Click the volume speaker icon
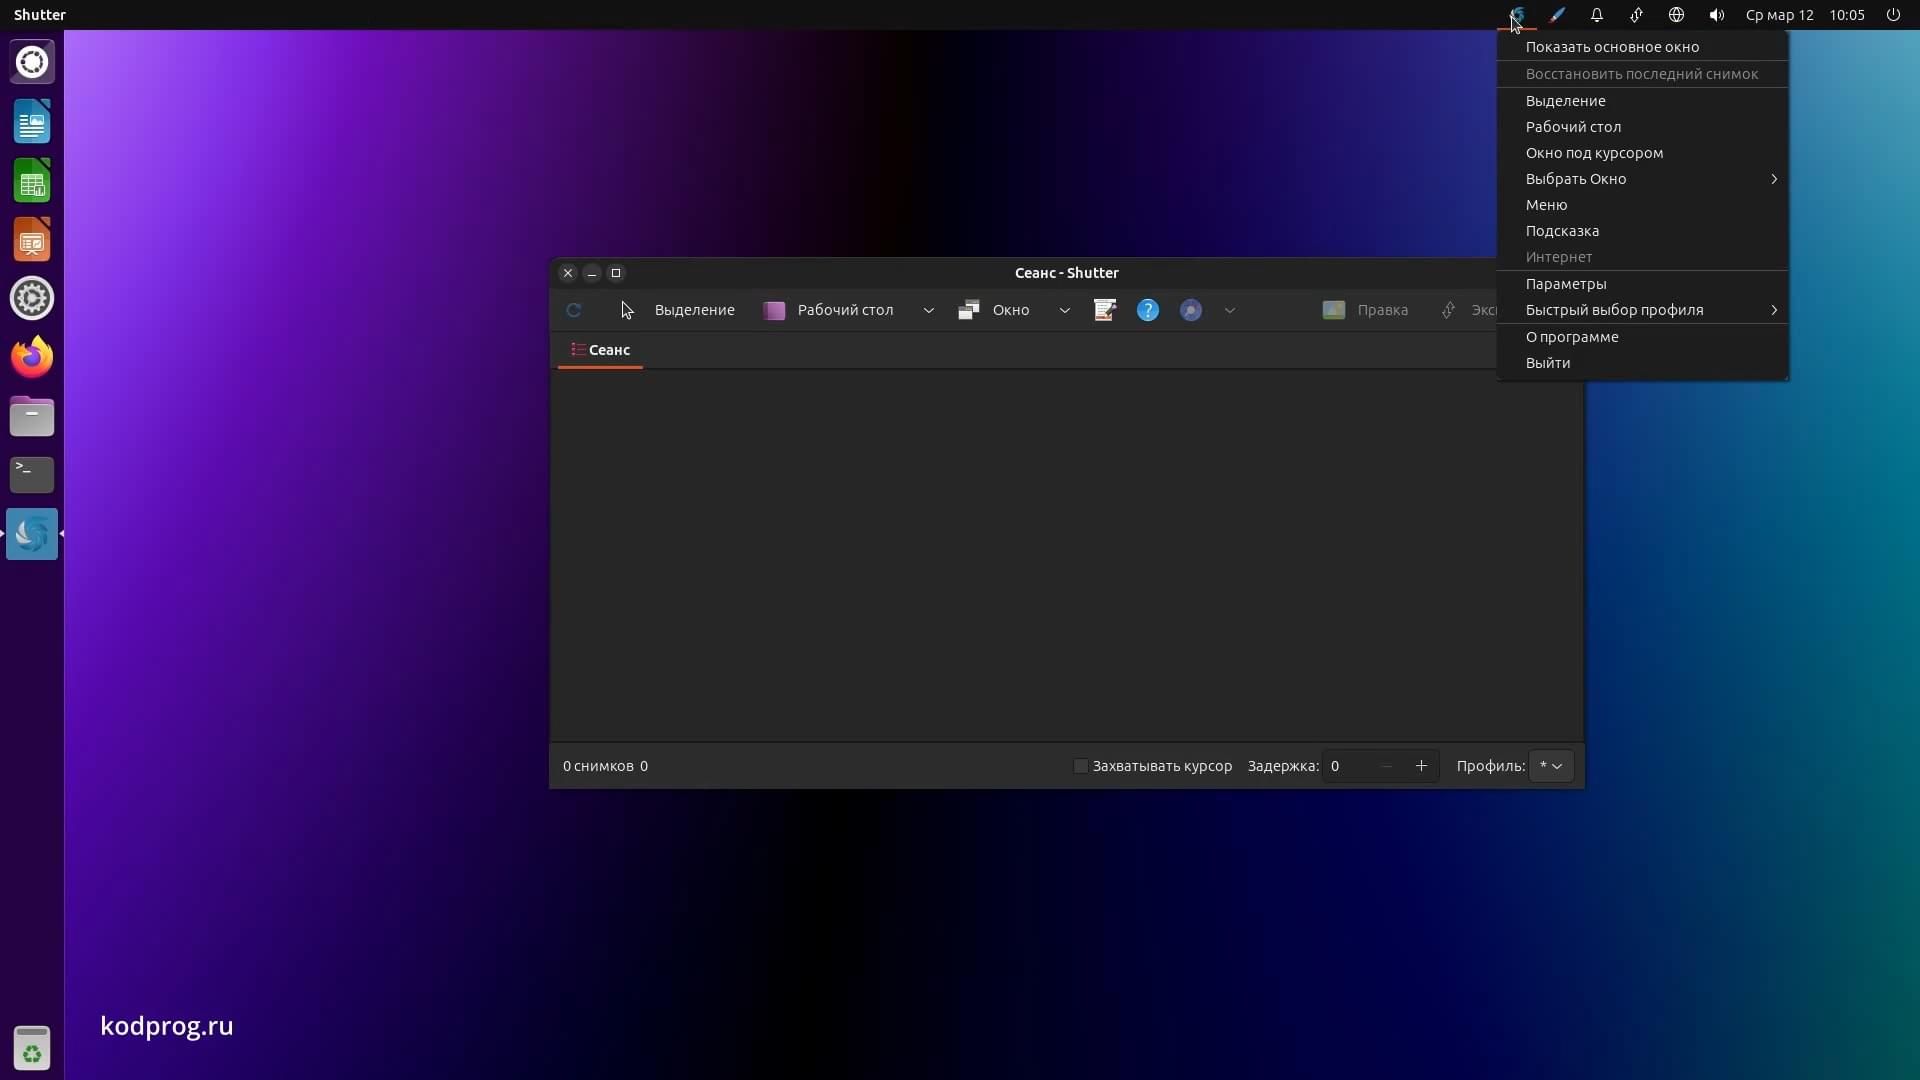The height and width of the screenshot is (1080, 1920). pos(1717,15)
